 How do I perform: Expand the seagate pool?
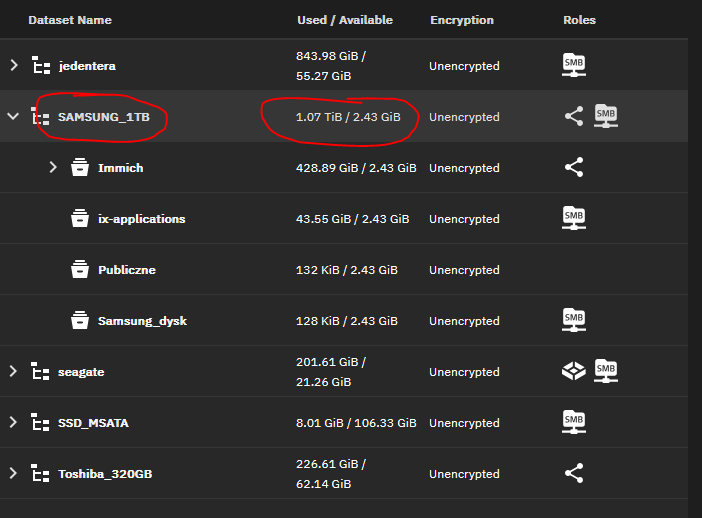(14, 371)
